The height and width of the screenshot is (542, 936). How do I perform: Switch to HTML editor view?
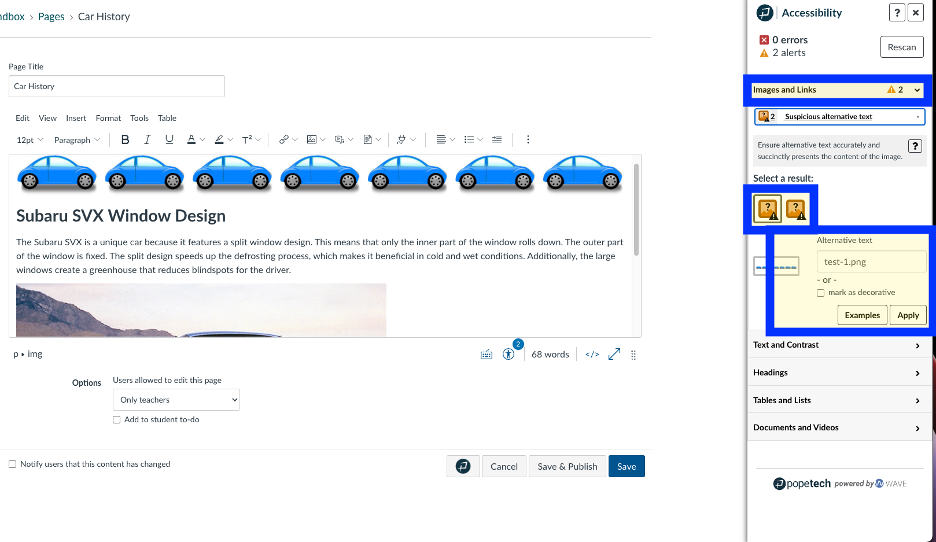coord(592,355)
